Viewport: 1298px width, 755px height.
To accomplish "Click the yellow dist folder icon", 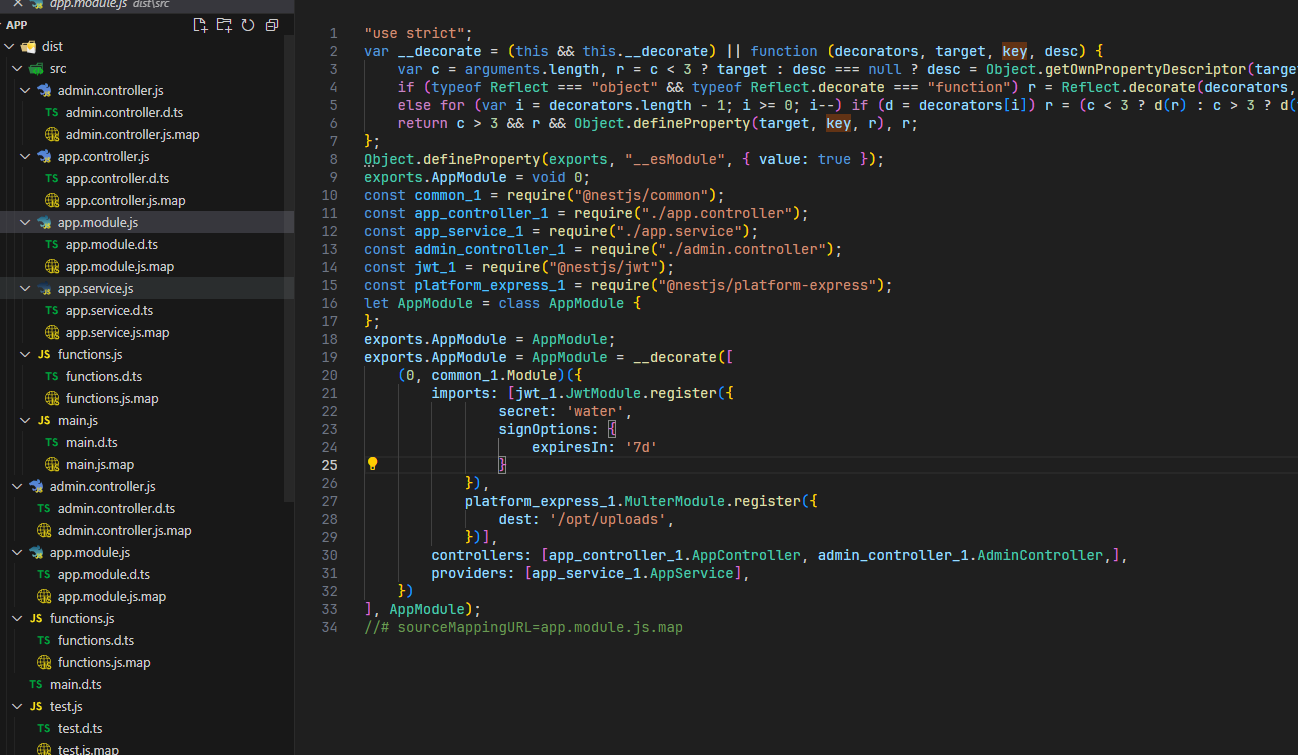I will (x=28, y=47).
